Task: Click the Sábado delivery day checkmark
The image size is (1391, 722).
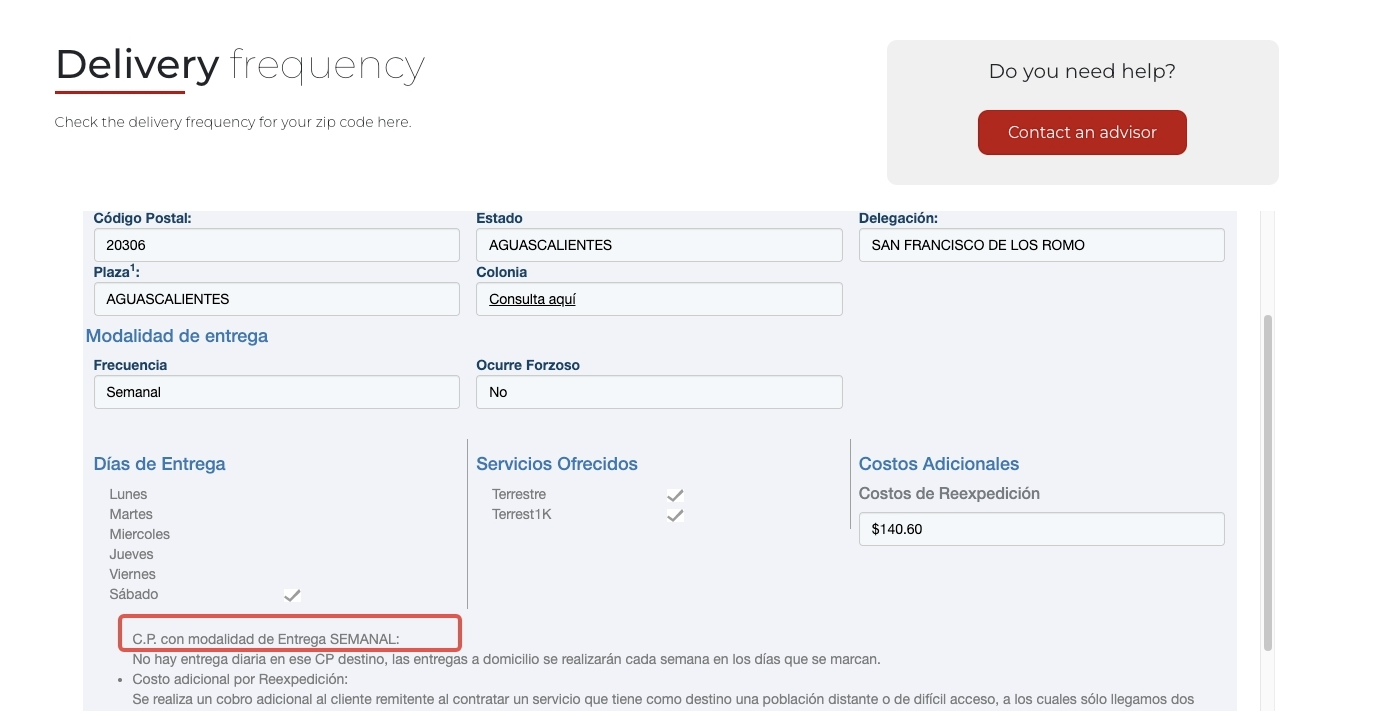Action: 292,595
